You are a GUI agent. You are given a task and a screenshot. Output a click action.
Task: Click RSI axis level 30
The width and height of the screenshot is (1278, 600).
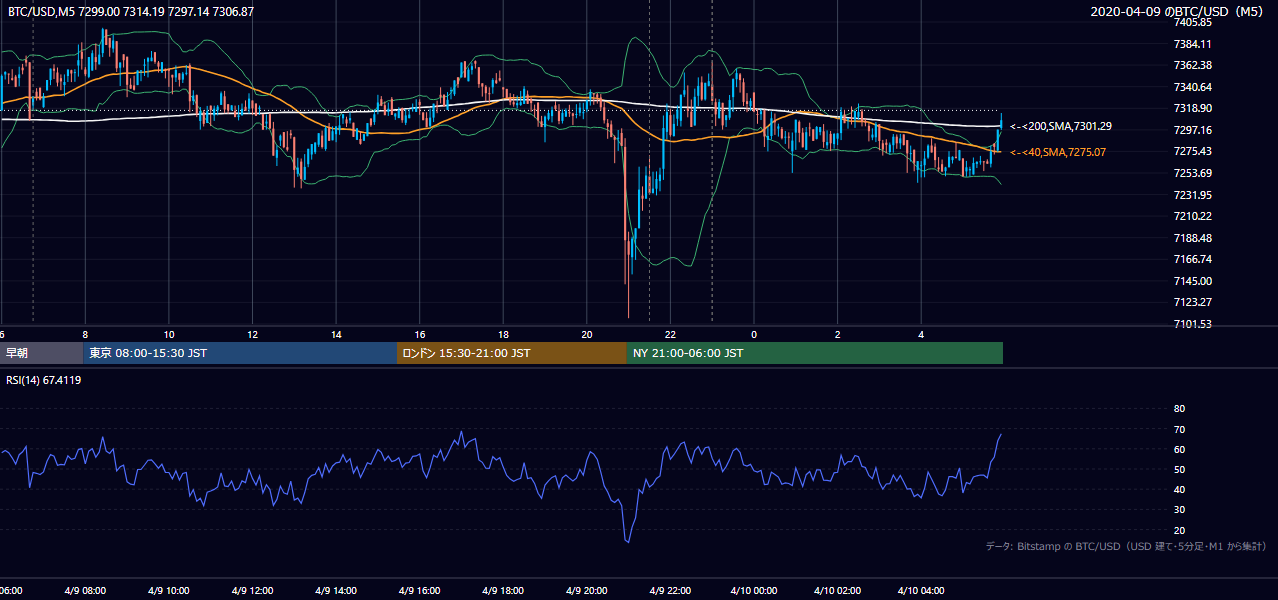1179,510
